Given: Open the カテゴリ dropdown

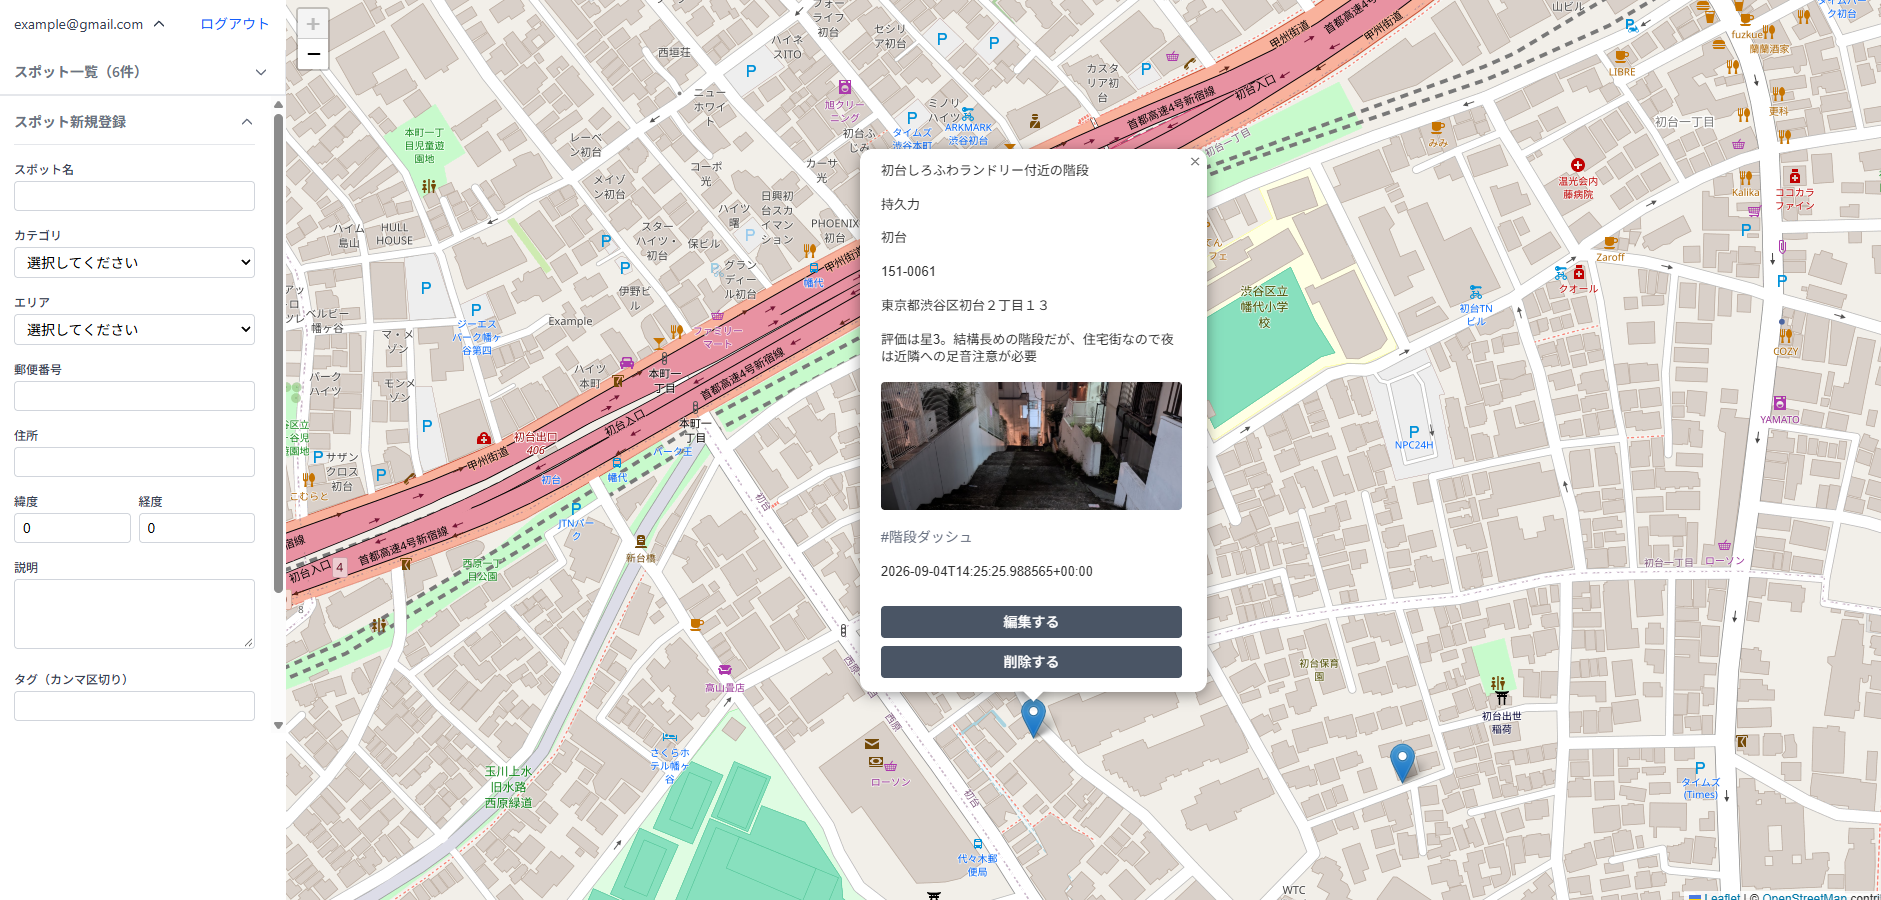Looking at the screenshot, I should [x=134, y=263].
